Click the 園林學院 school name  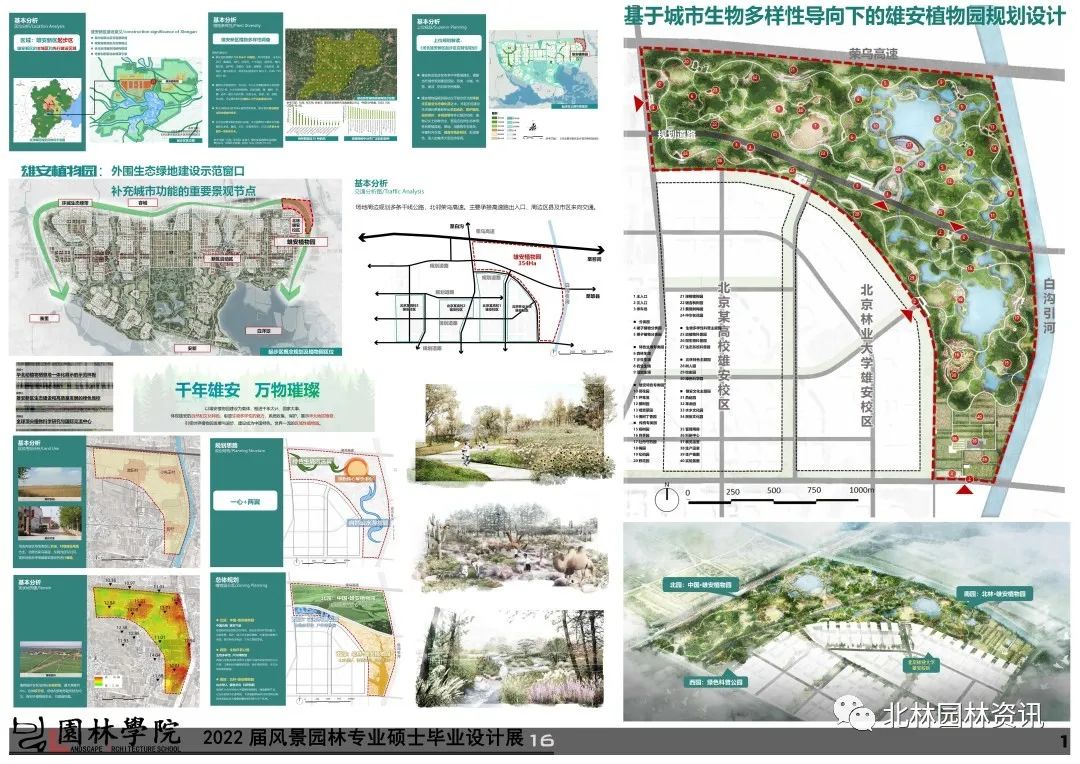(x=118, y=732)
